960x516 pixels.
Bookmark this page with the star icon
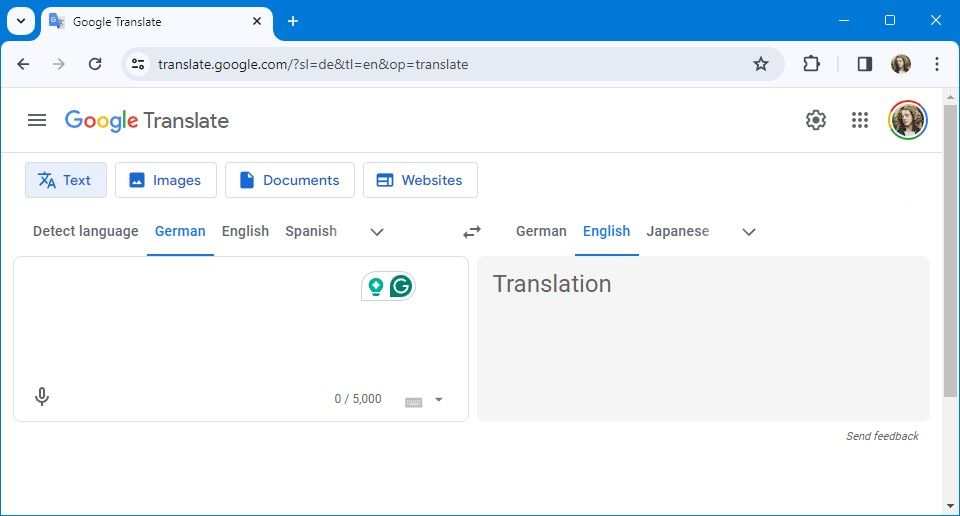point(760,64)
